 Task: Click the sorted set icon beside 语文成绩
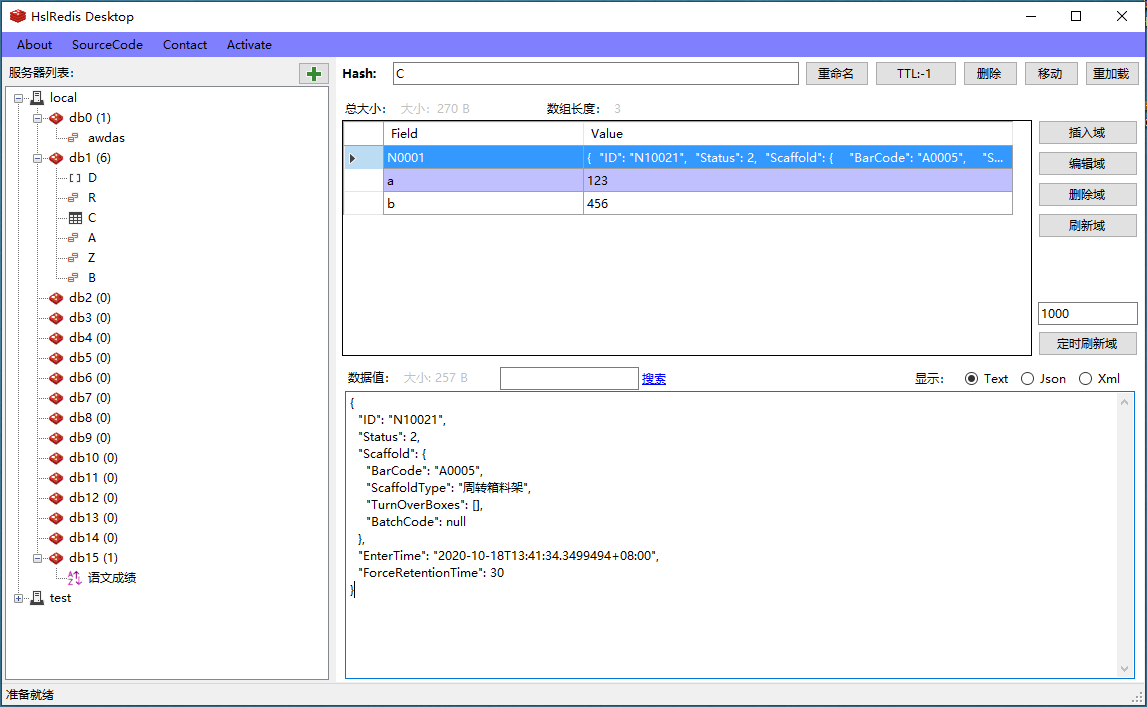tap(75, 578)
